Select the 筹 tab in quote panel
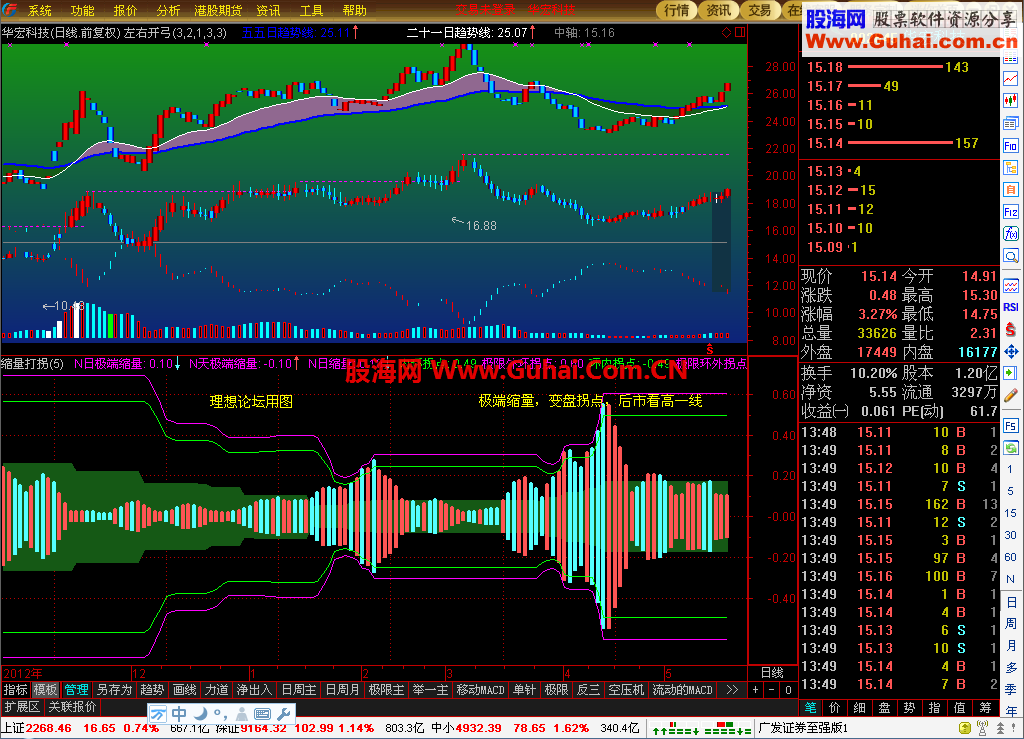Image resolution: width=1024 pixels, height=739 pixels. point(985,708)
